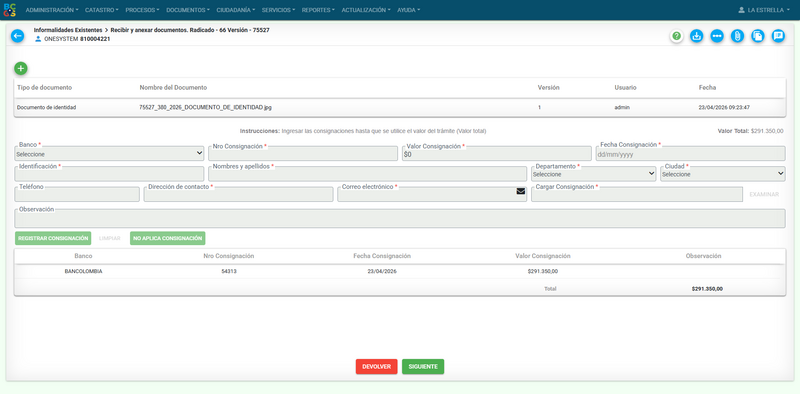Open the ACTUALIZACIÓN menu
This screenshot has width=800, height=394.
pyautogui.click(x=366, y=10)
